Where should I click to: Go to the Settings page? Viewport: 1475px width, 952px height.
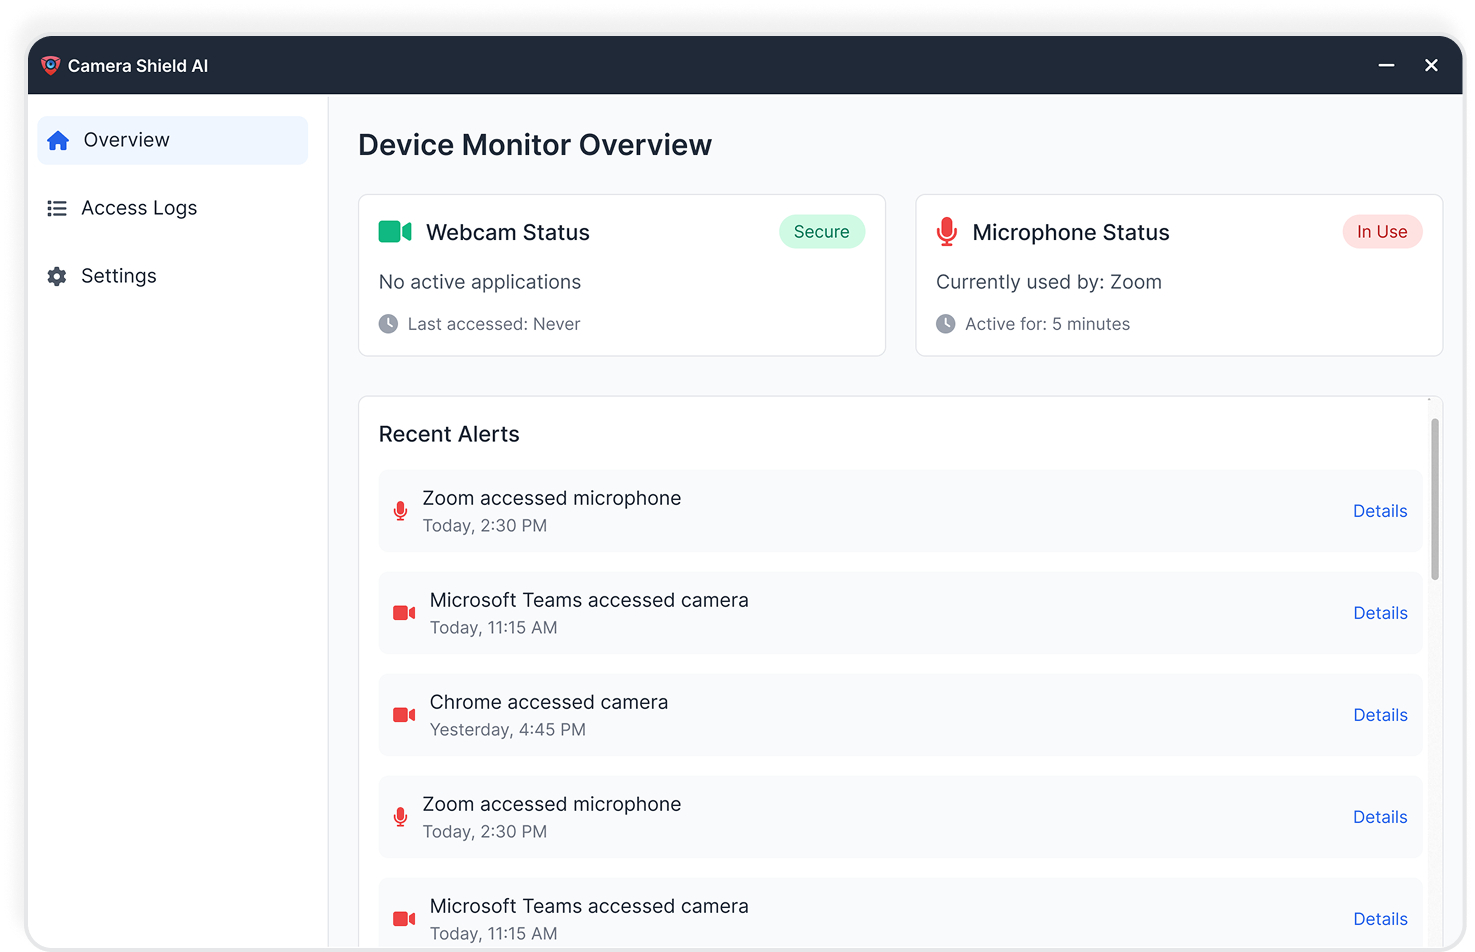pyautogui.click(x=118, y=275)
